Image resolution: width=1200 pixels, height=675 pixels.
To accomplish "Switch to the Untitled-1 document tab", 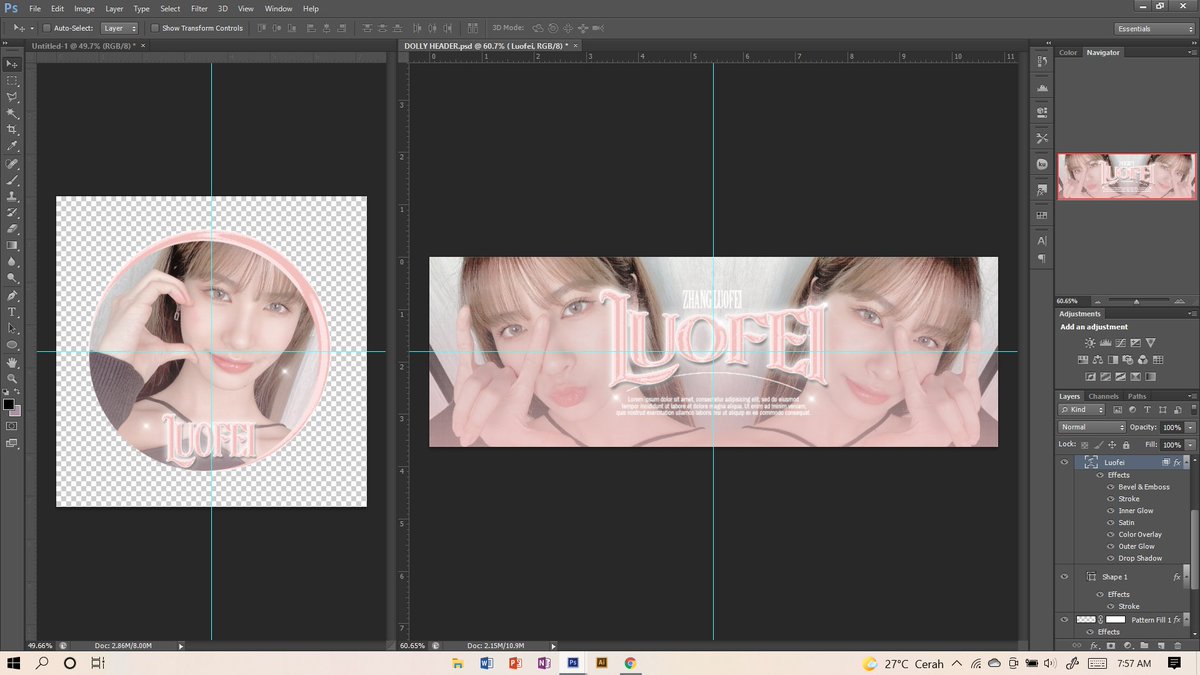I will point(84,46).
